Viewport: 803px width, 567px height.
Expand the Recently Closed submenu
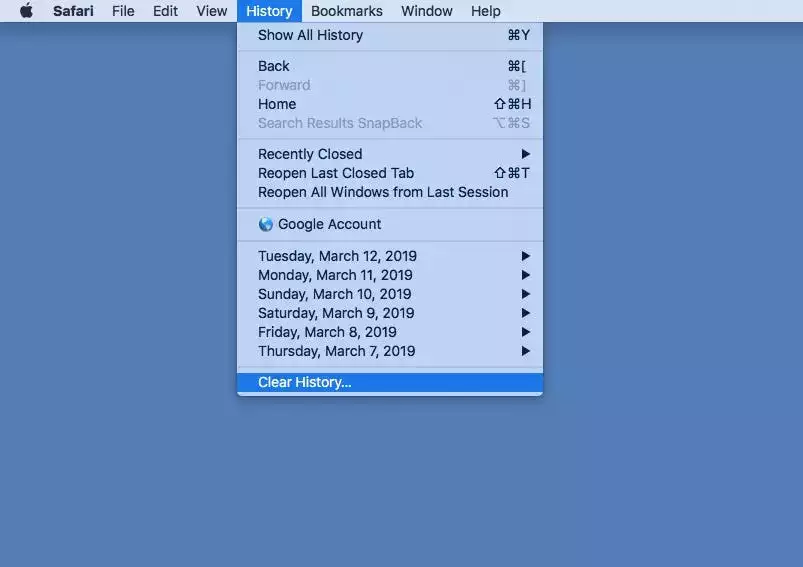click(390, 154)
